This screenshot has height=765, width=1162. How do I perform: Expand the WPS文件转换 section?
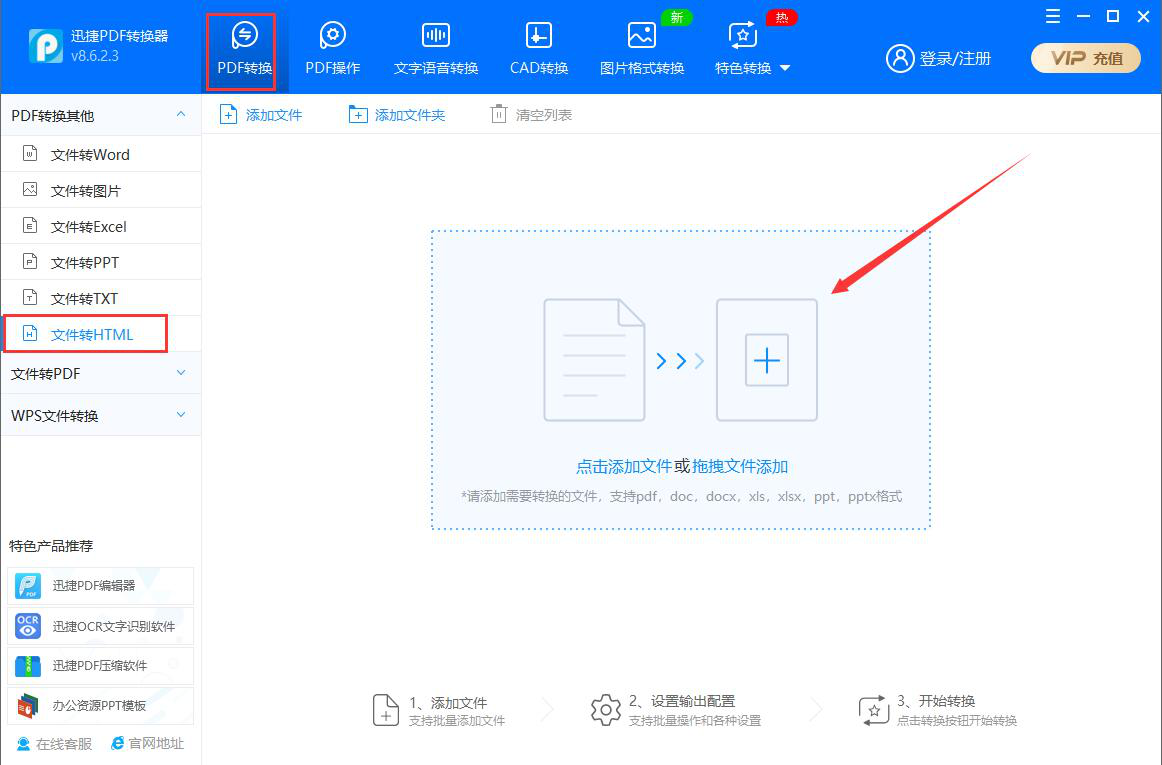coord(101,415)
